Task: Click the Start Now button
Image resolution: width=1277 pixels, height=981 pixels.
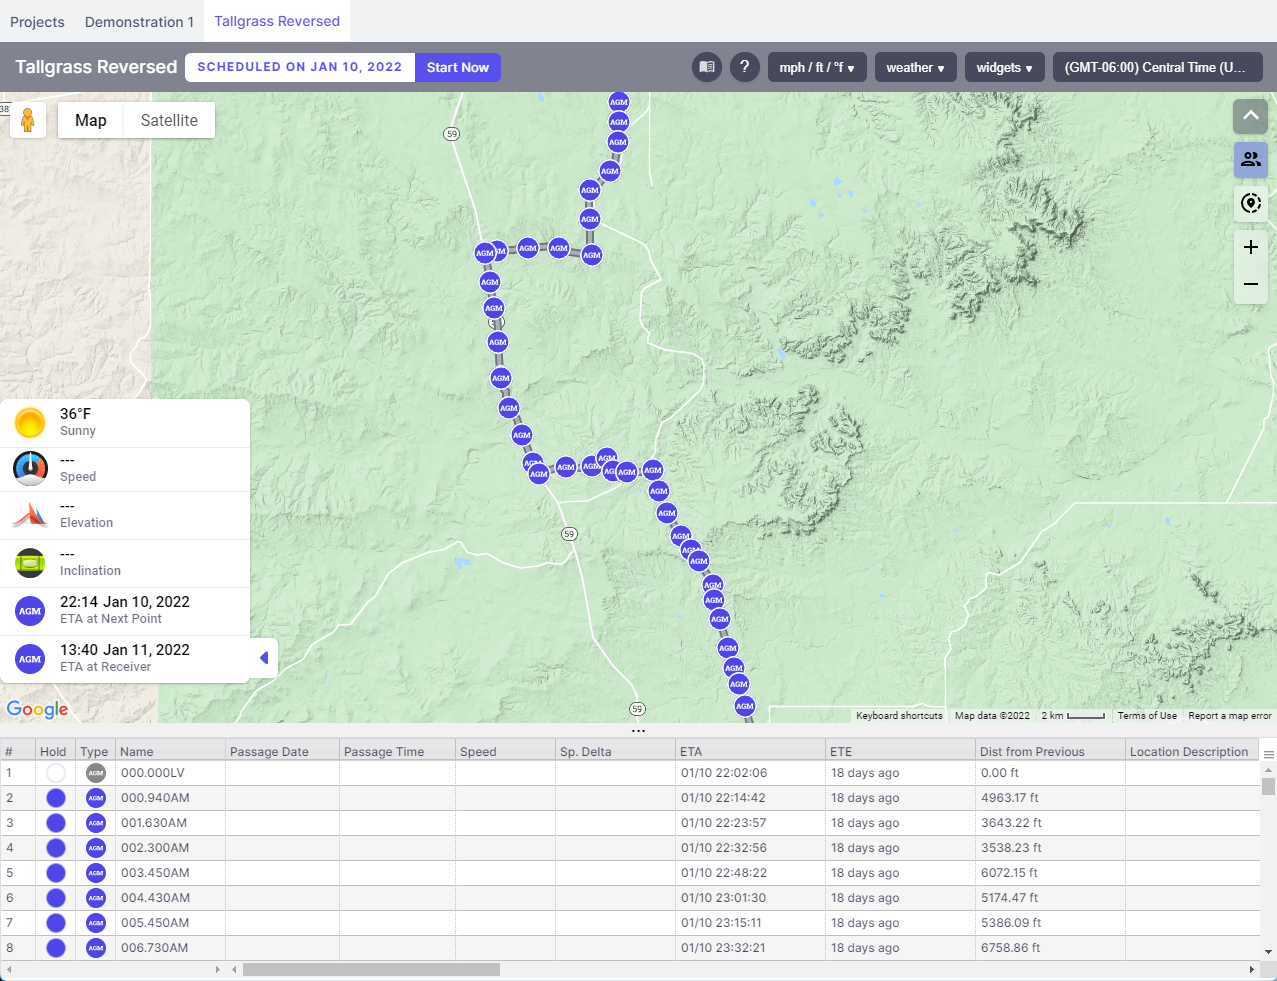Action: point(457,67)
